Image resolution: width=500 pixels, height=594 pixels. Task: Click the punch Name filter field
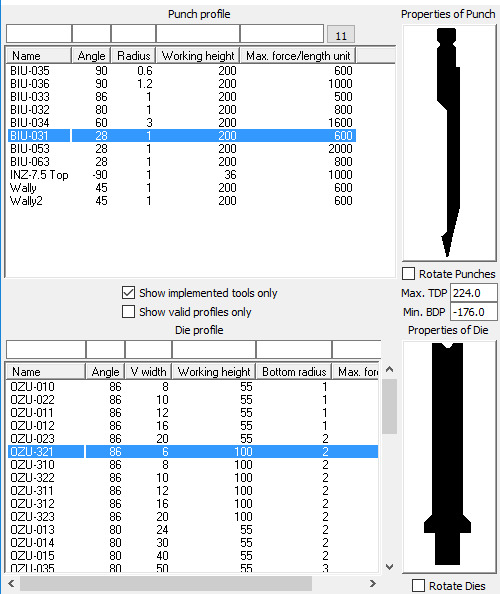tap(39, 34)
